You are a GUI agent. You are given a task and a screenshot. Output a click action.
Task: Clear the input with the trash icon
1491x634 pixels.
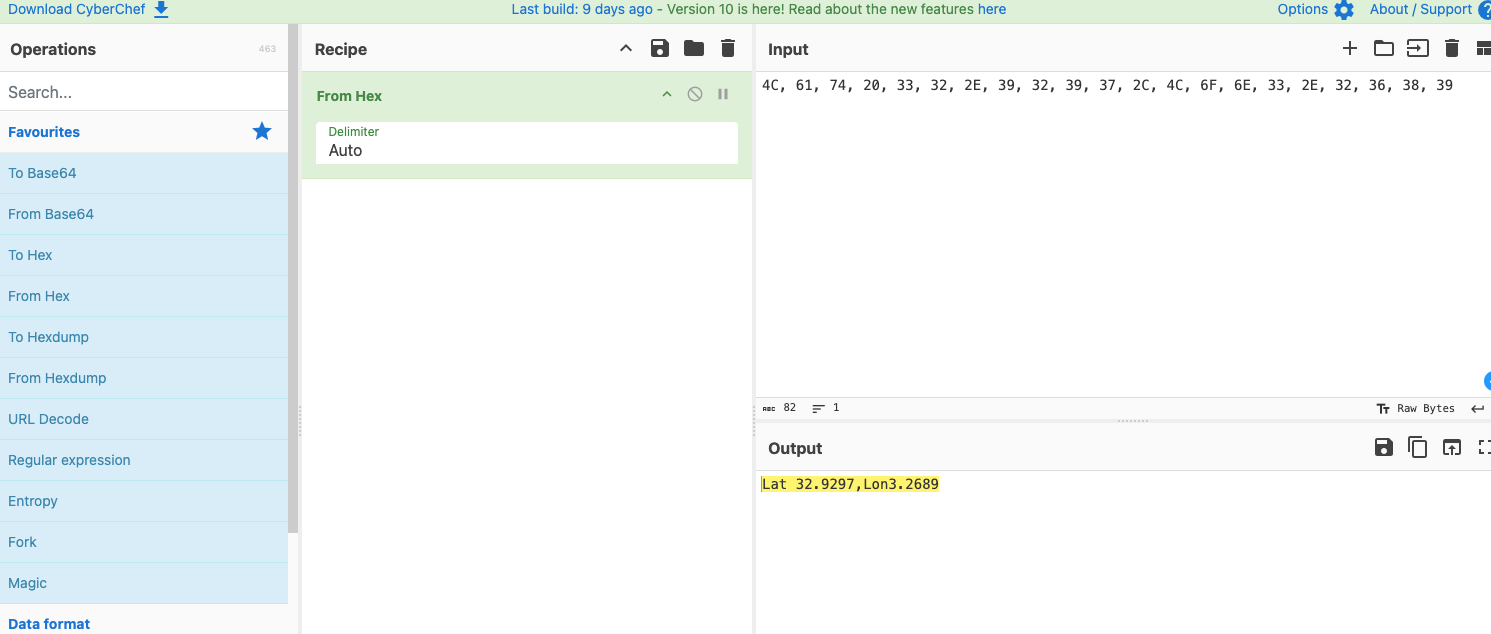pos(1452,48)
